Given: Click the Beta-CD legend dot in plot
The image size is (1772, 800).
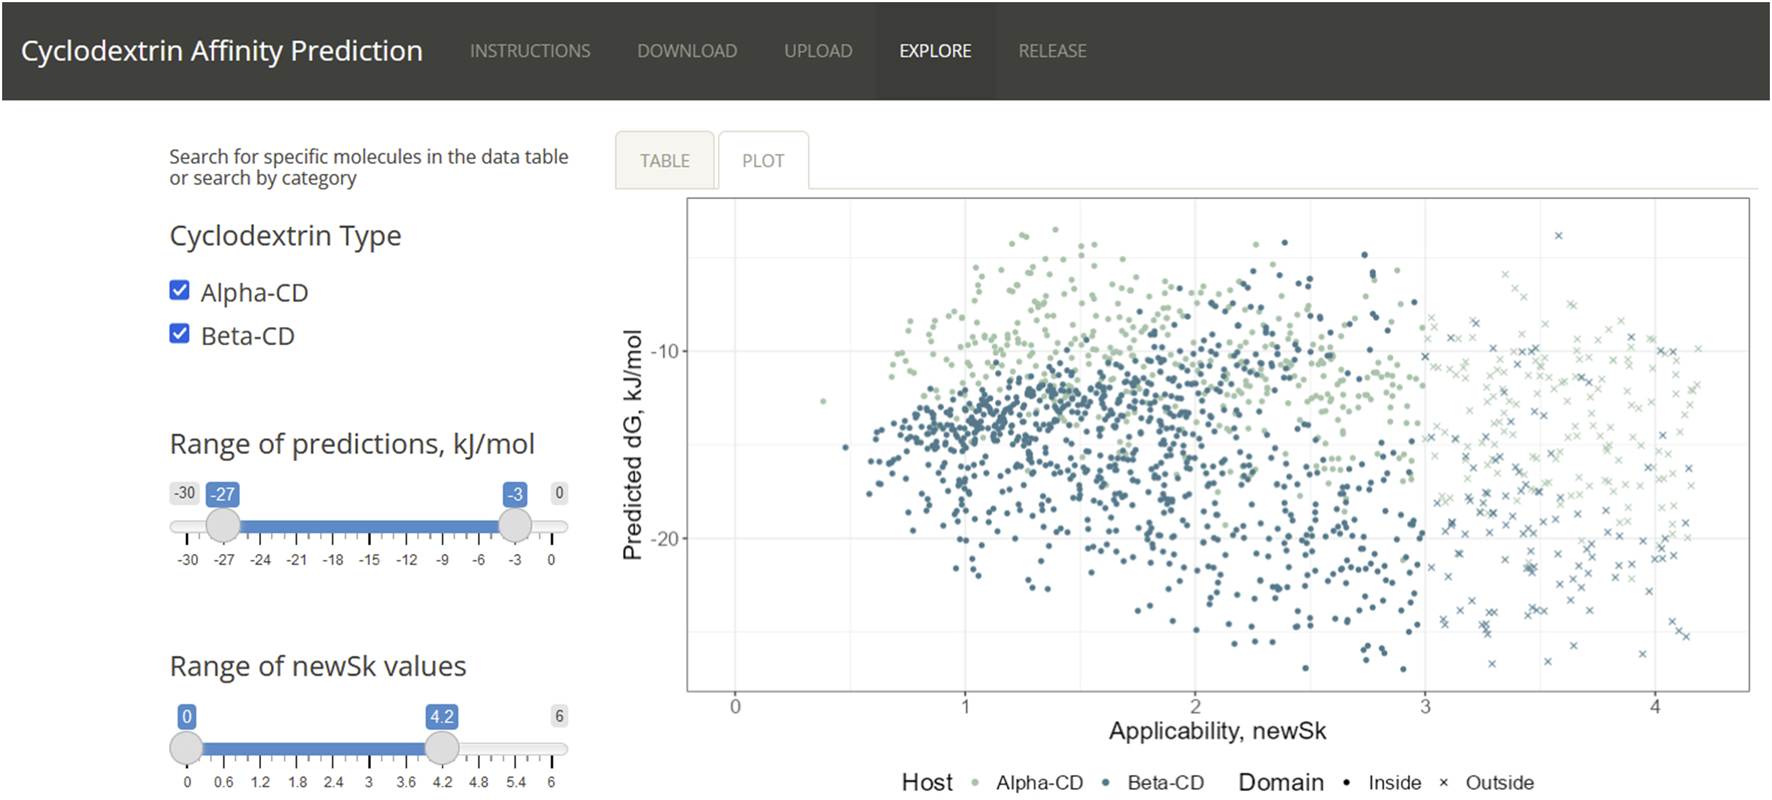Looking at the screenshot, I should tap(1106, 783).
